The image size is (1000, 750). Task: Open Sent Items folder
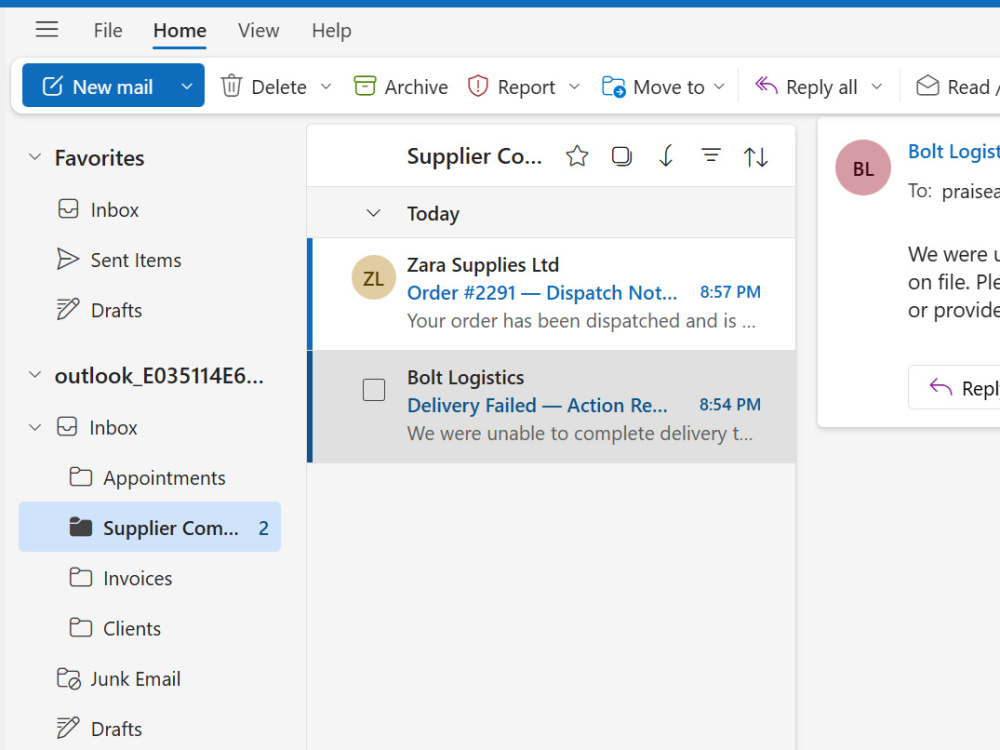[x=136, y=260]
